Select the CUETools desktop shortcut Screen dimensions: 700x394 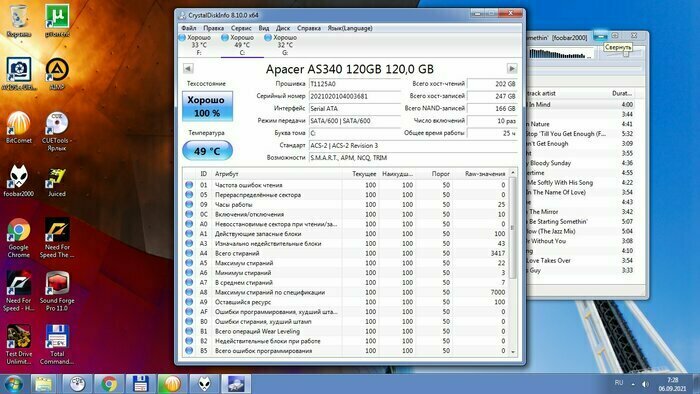click(57, 131)
